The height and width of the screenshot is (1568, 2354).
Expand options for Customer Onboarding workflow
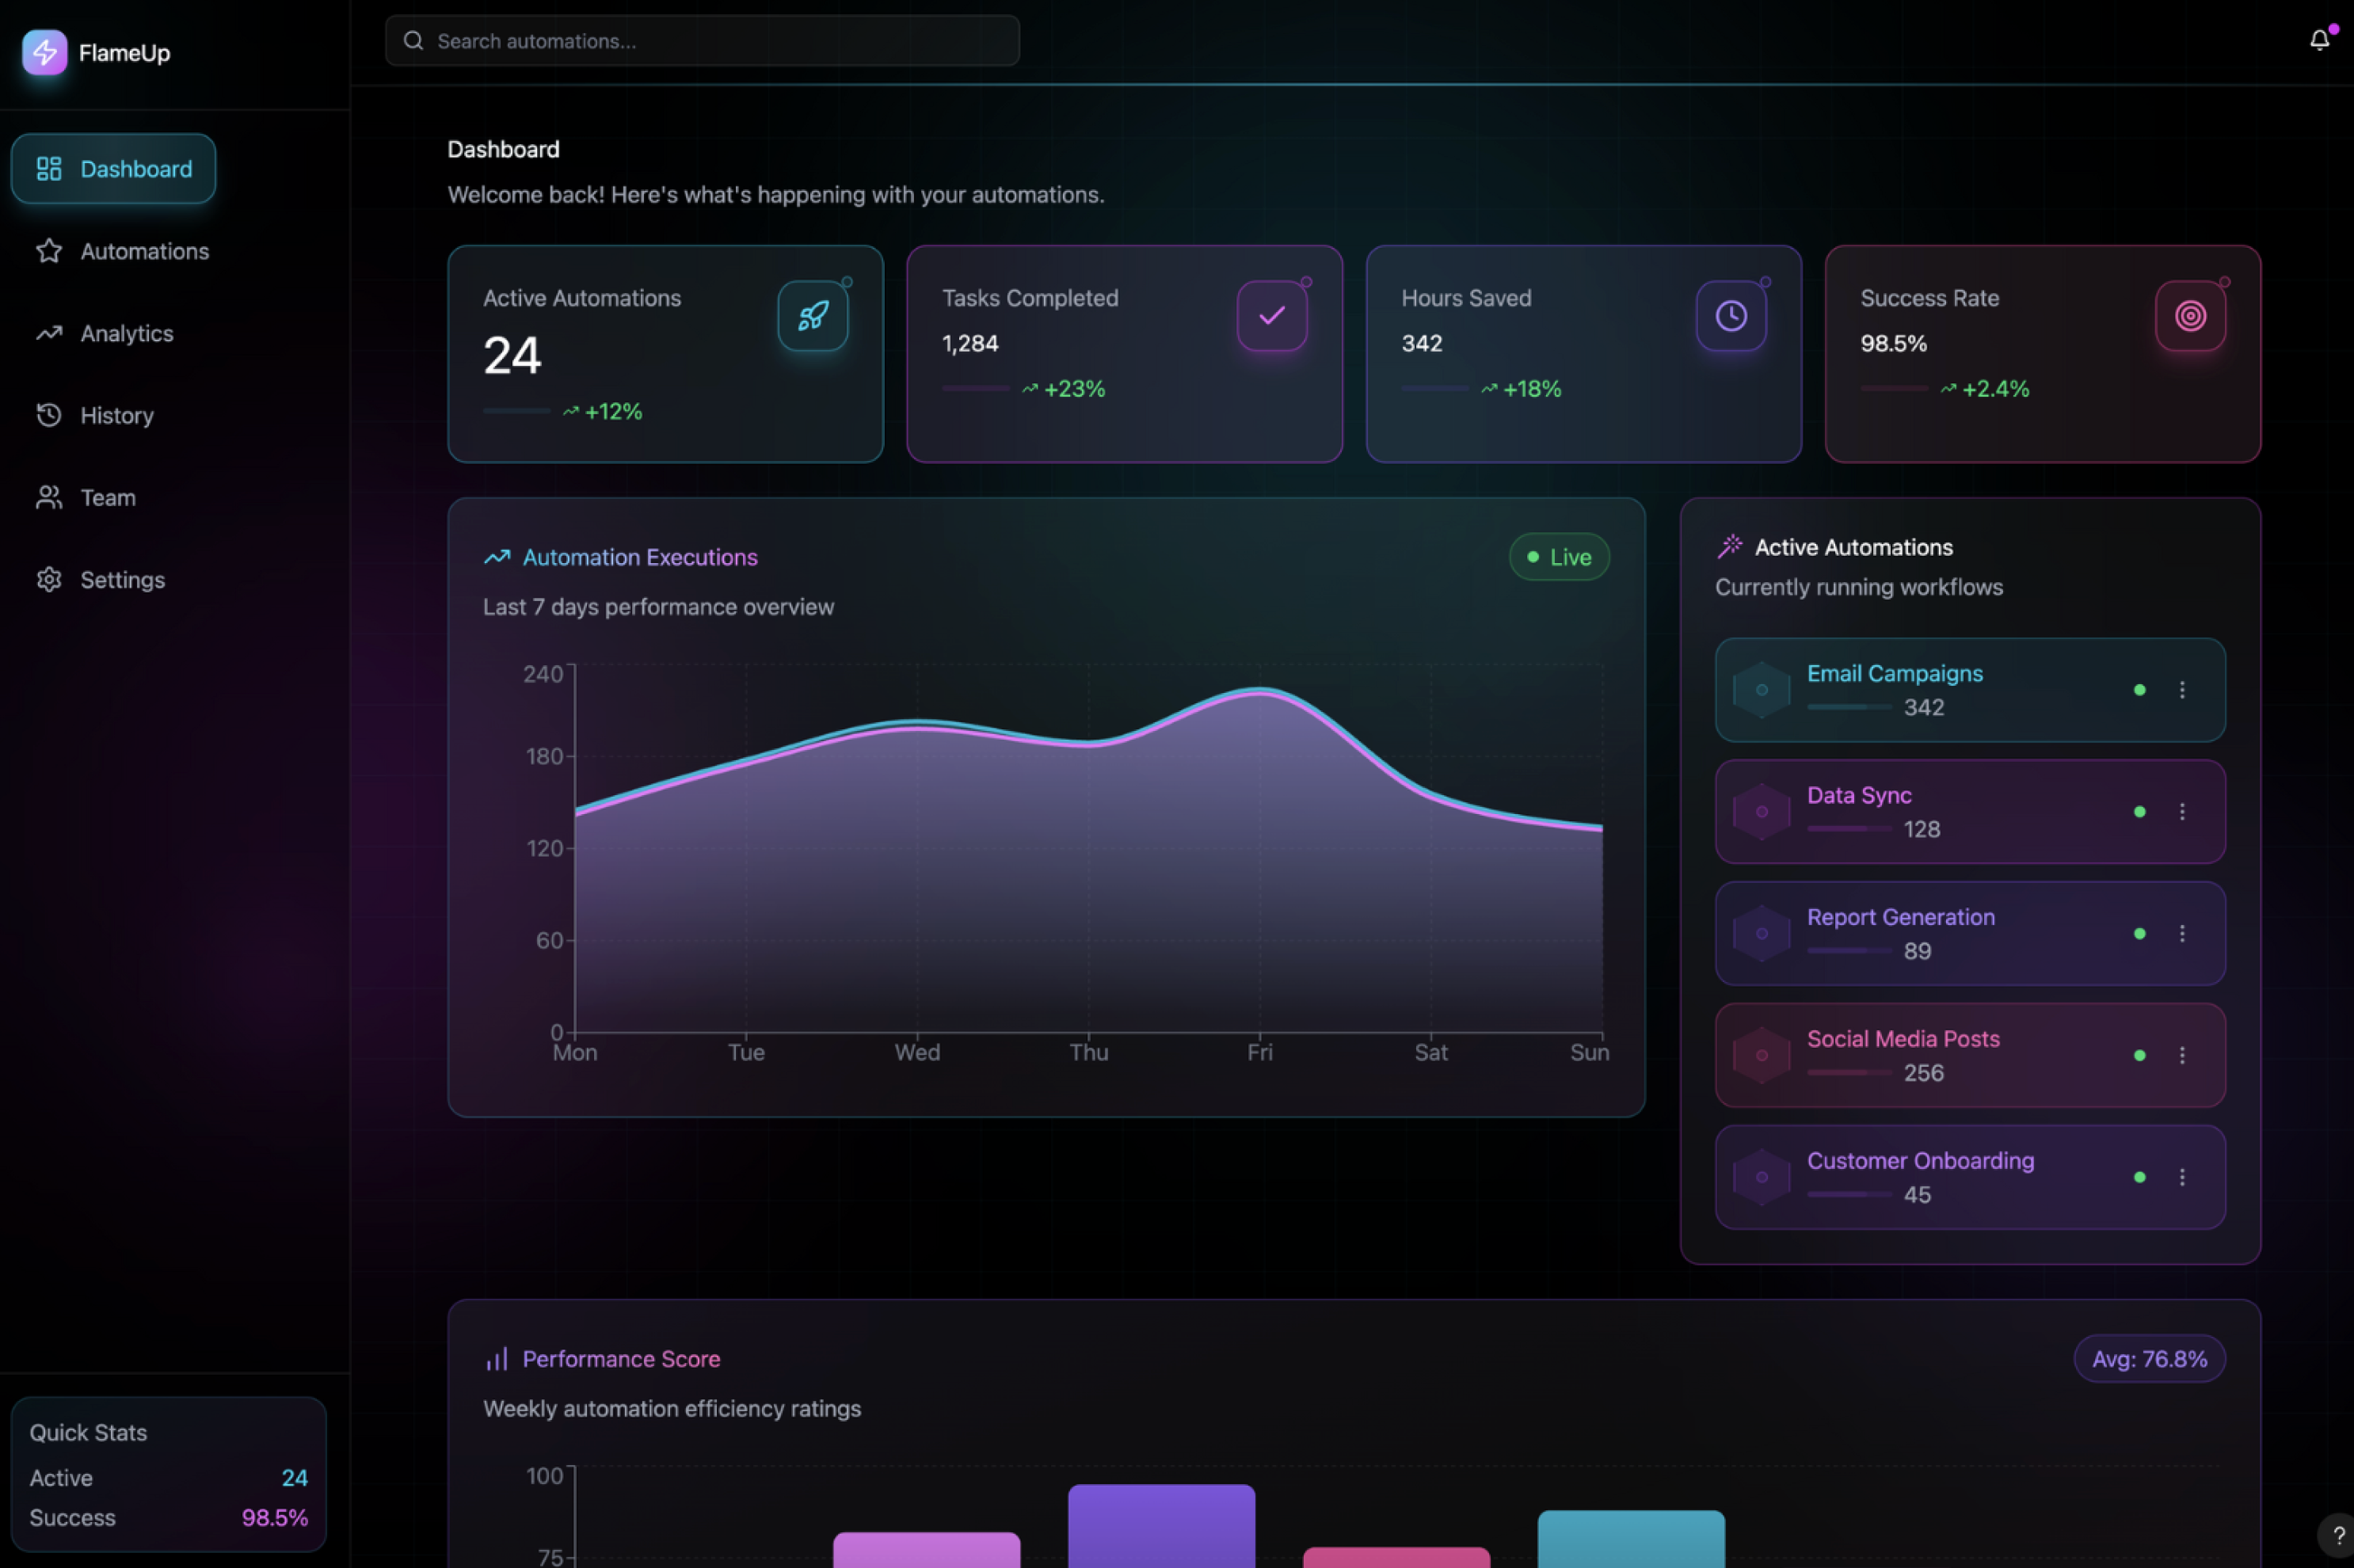(x=2182, y=1177)
